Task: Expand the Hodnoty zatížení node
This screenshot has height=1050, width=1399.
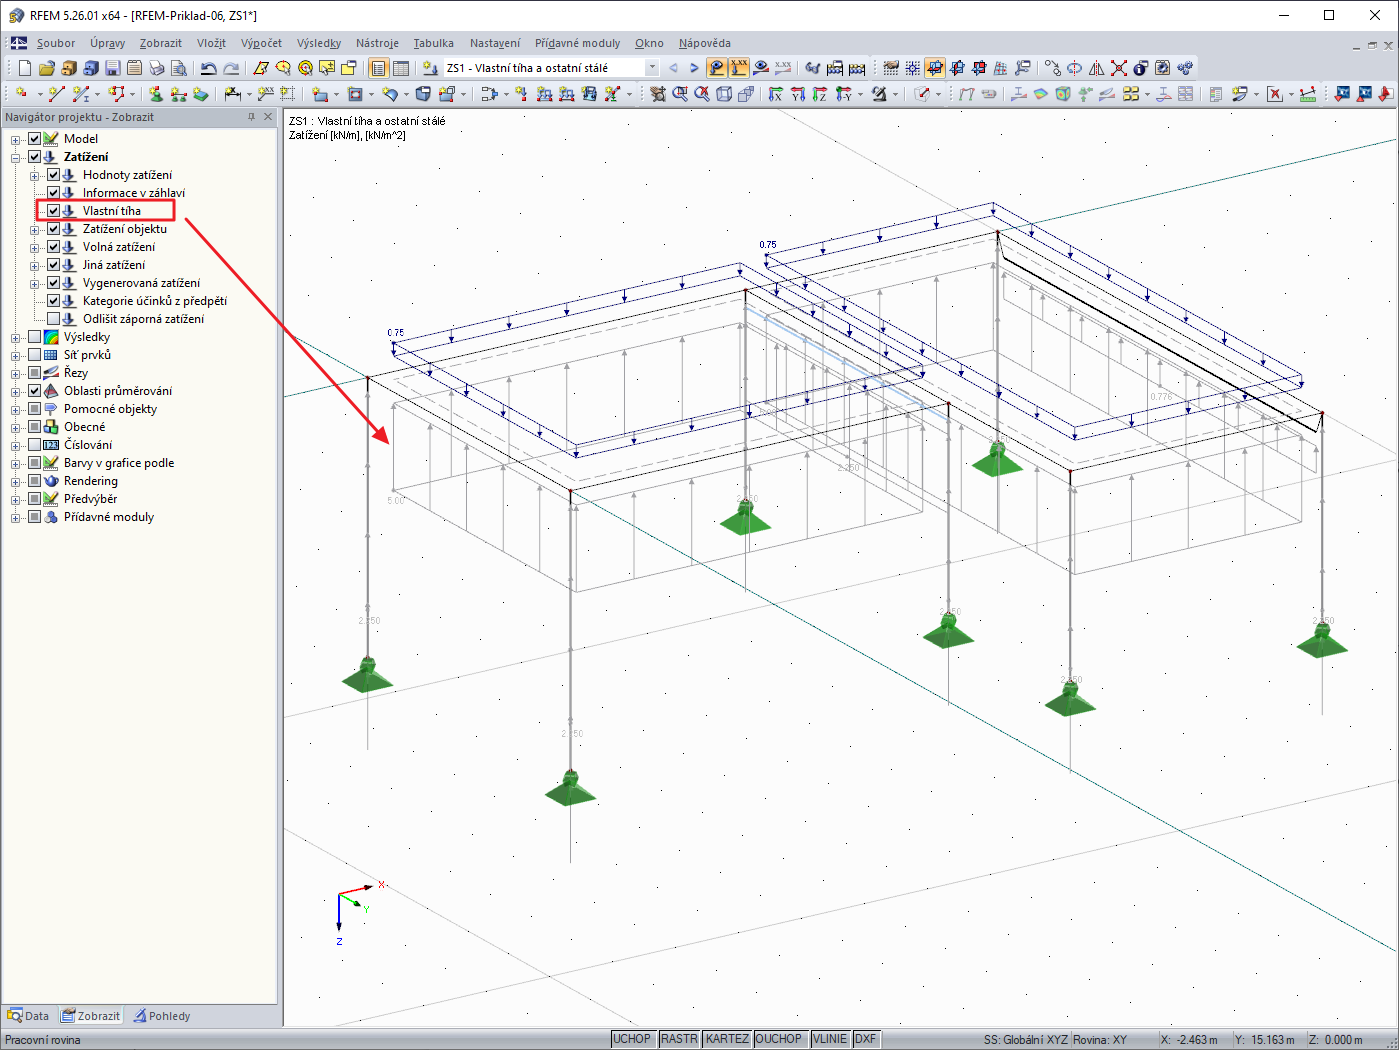Action: tap(35, 175)
